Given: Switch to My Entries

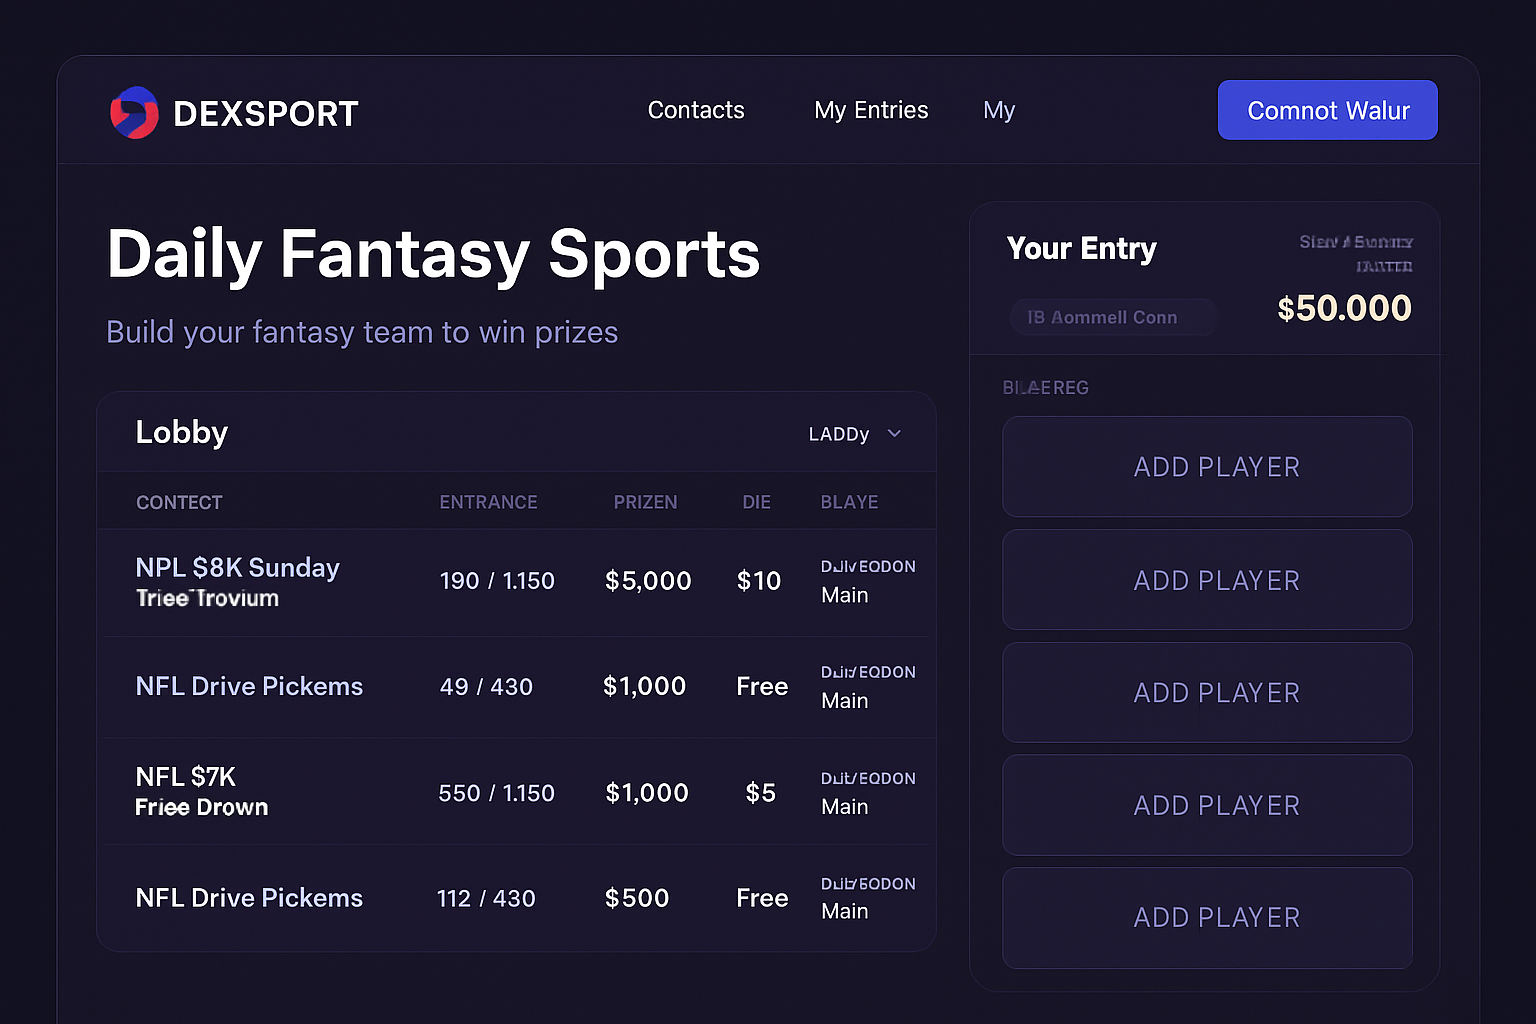Looking at the screenshot, I should pyautogui.click(x=871, y=110).
